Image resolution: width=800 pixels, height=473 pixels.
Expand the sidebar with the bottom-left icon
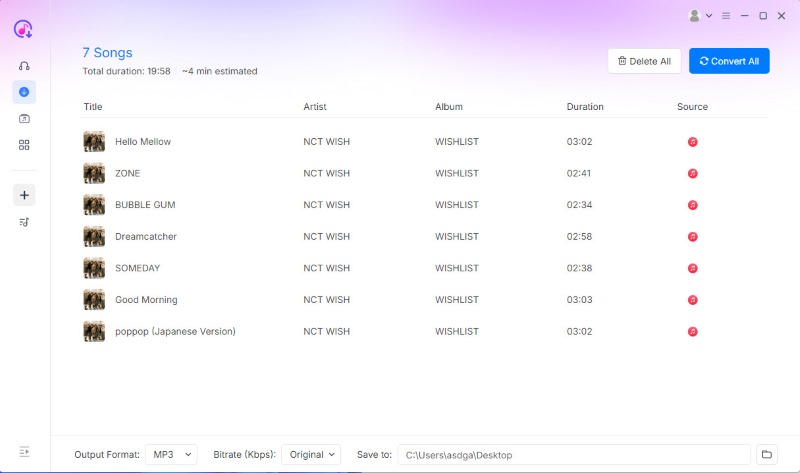pyautogui.click(x=24, y=452)
